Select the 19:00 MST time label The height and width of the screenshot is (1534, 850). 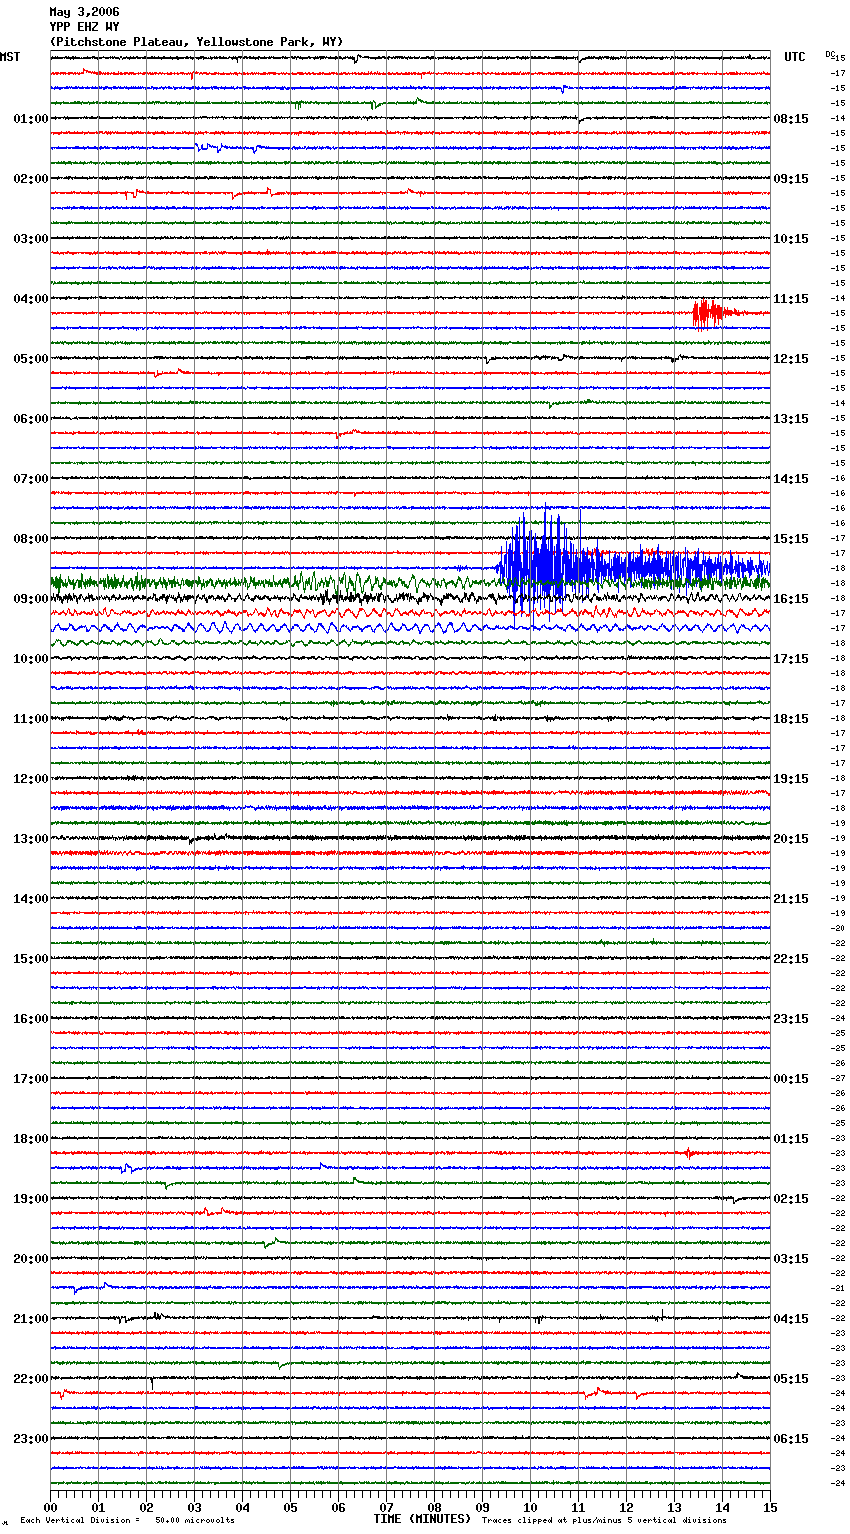coord(31,1199)
